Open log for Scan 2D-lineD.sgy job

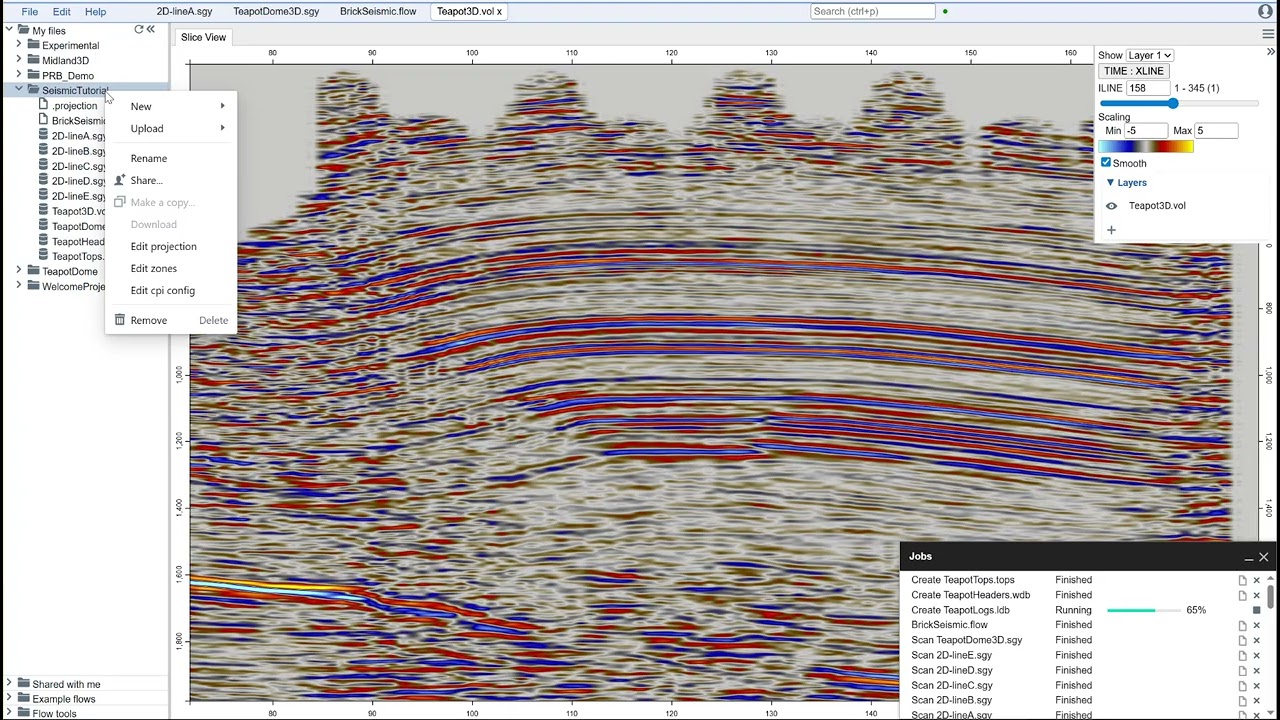(x=1243, y=670)
